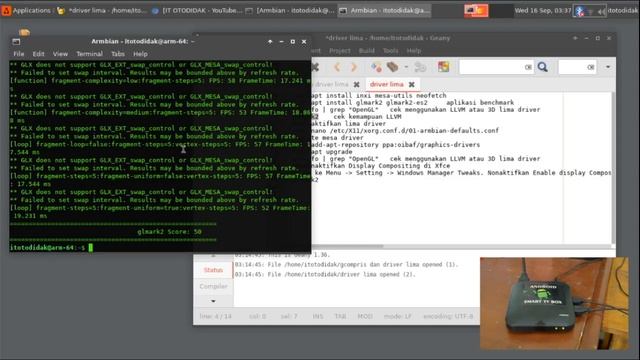Expand the Geany toolbar overflow arrow
This screenshot has width=640, height=360.
608,67
